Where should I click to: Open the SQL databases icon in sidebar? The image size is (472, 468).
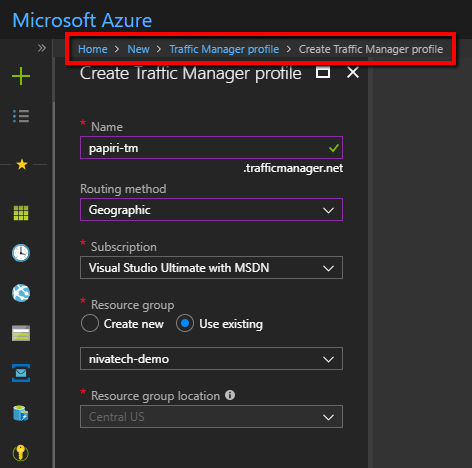(21, 413)
